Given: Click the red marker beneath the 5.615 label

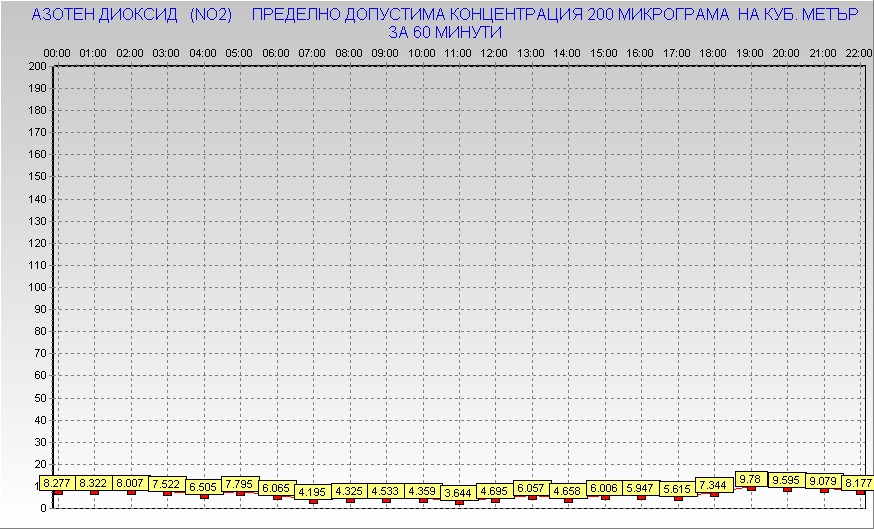Looking at the screenshot, I should click(678, 498).
